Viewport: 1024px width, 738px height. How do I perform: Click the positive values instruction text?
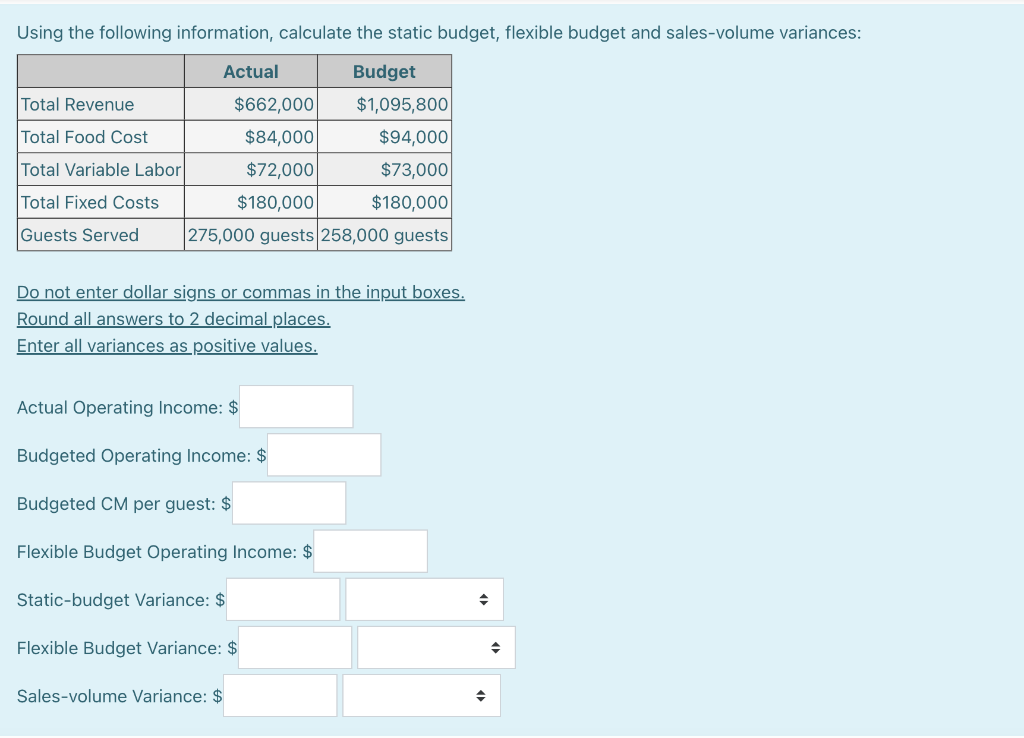pyautogui.click(x=166, y=345)
